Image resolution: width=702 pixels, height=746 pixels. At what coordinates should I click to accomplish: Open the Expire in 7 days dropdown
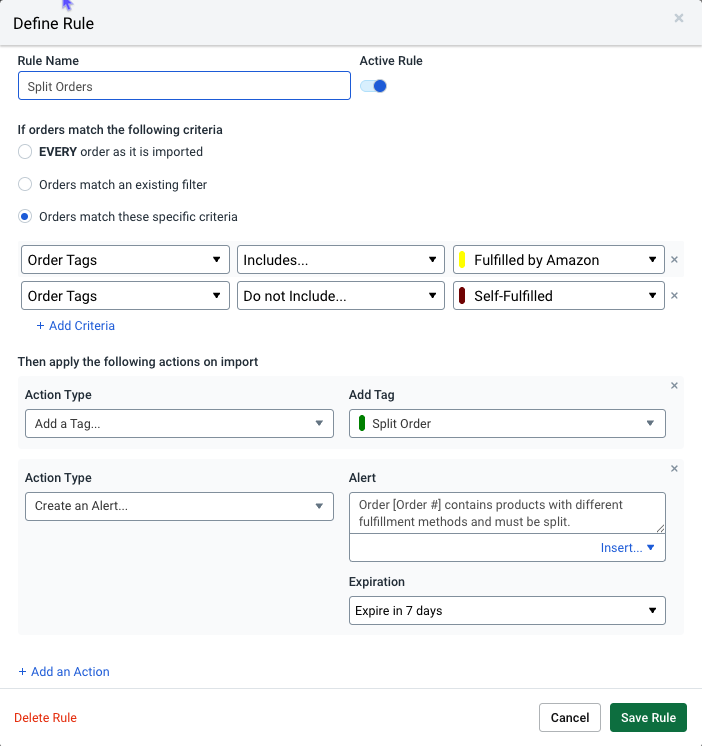pyautogui.click(x=507, y=610)
